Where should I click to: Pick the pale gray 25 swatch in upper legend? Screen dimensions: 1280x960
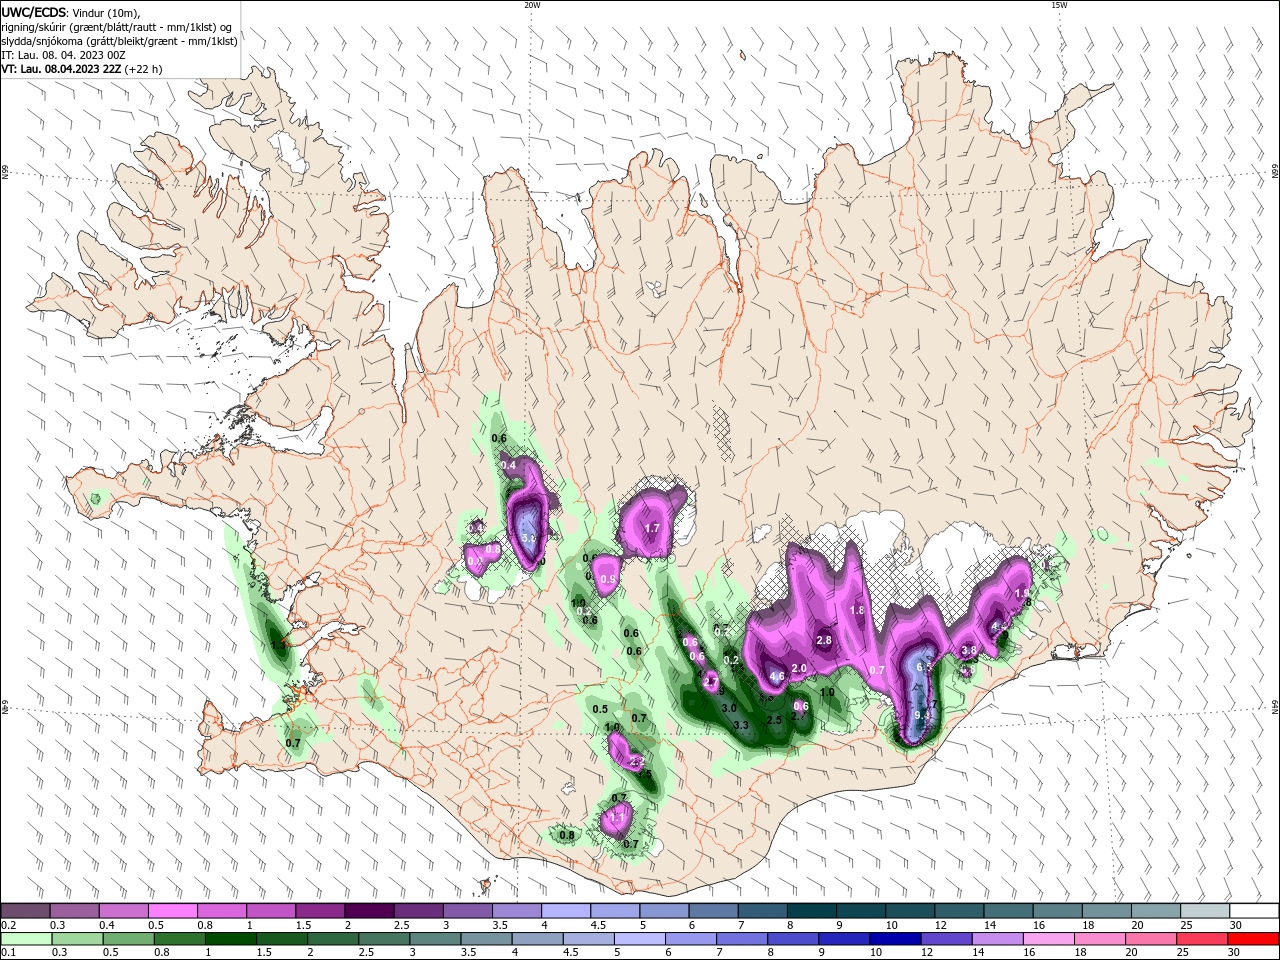1205,911
